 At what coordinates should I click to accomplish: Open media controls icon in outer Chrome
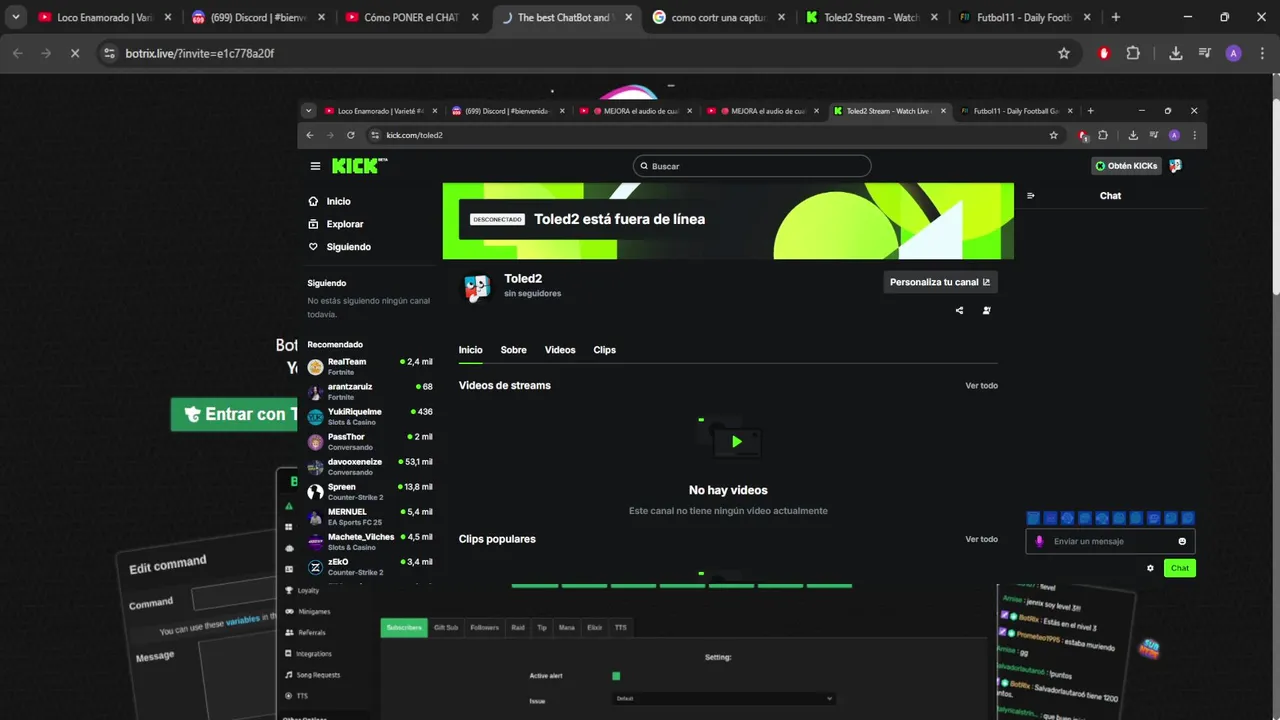(1204, 53)
